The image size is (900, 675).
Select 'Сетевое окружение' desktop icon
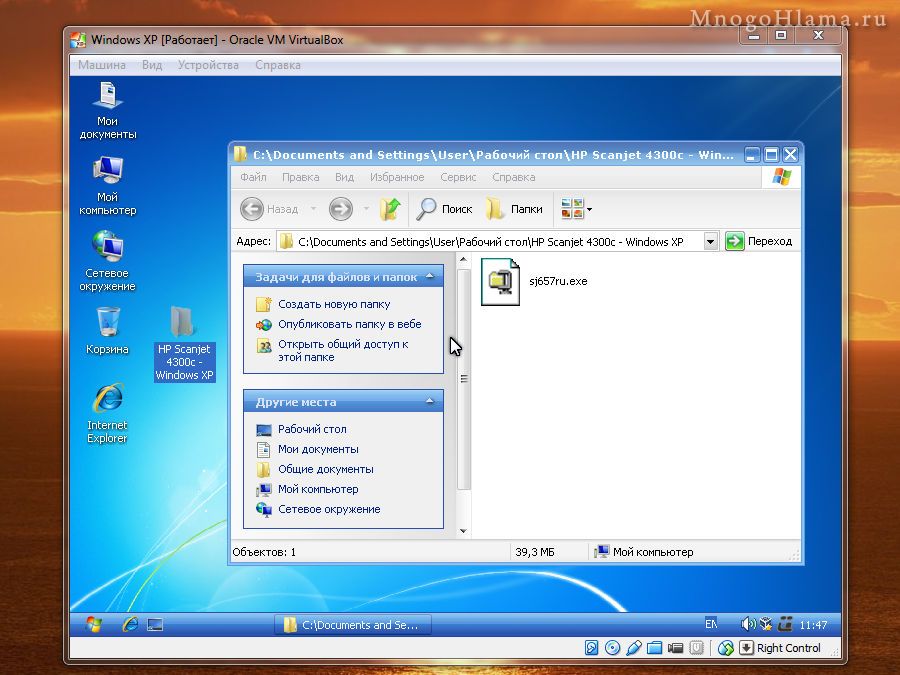[x=107, y=261]
